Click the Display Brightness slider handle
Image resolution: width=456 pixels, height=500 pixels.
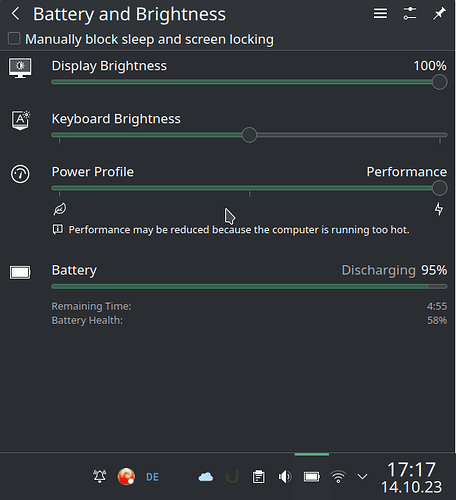pyautogui.click(x=439, y=82)
